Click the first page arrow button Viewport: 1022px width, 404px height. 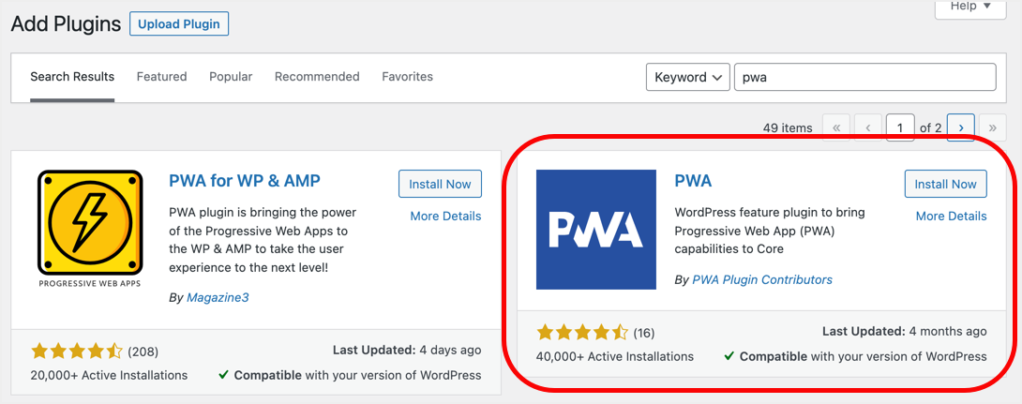tap(836, 127)
